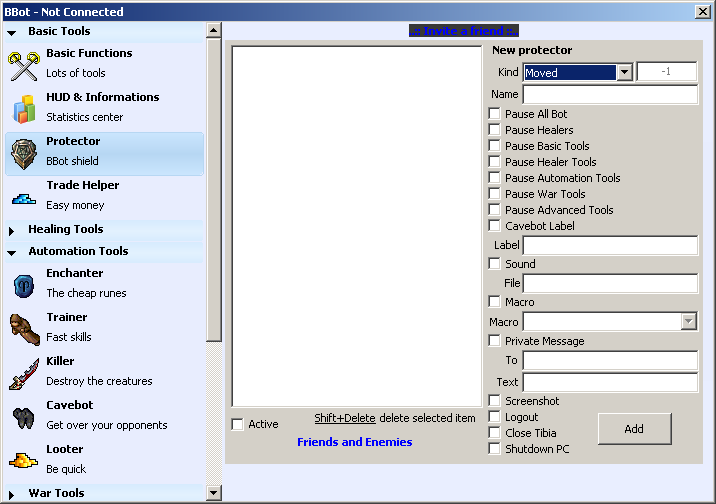The width and height of the screenshot is (716, 504).
Task: Open the Macro combo box
Action: tap(688, 321)
